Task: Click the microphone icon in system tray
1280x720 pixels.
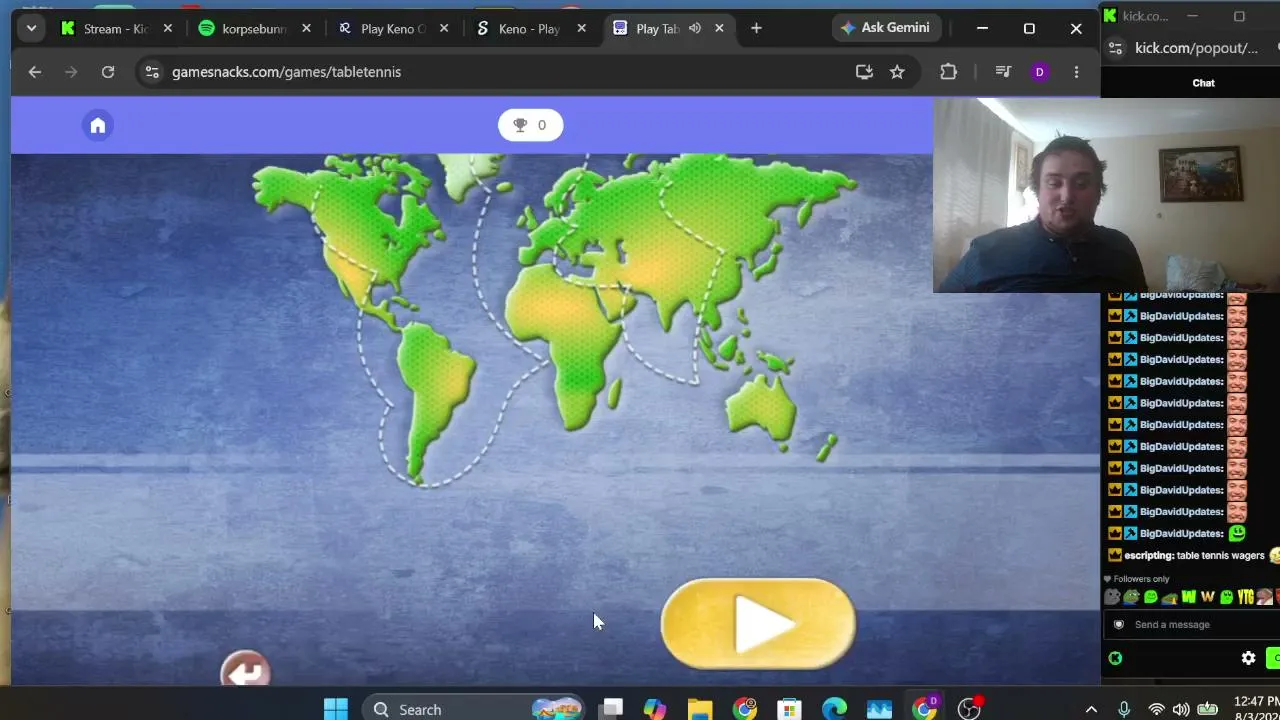Action: point(1124,709)
